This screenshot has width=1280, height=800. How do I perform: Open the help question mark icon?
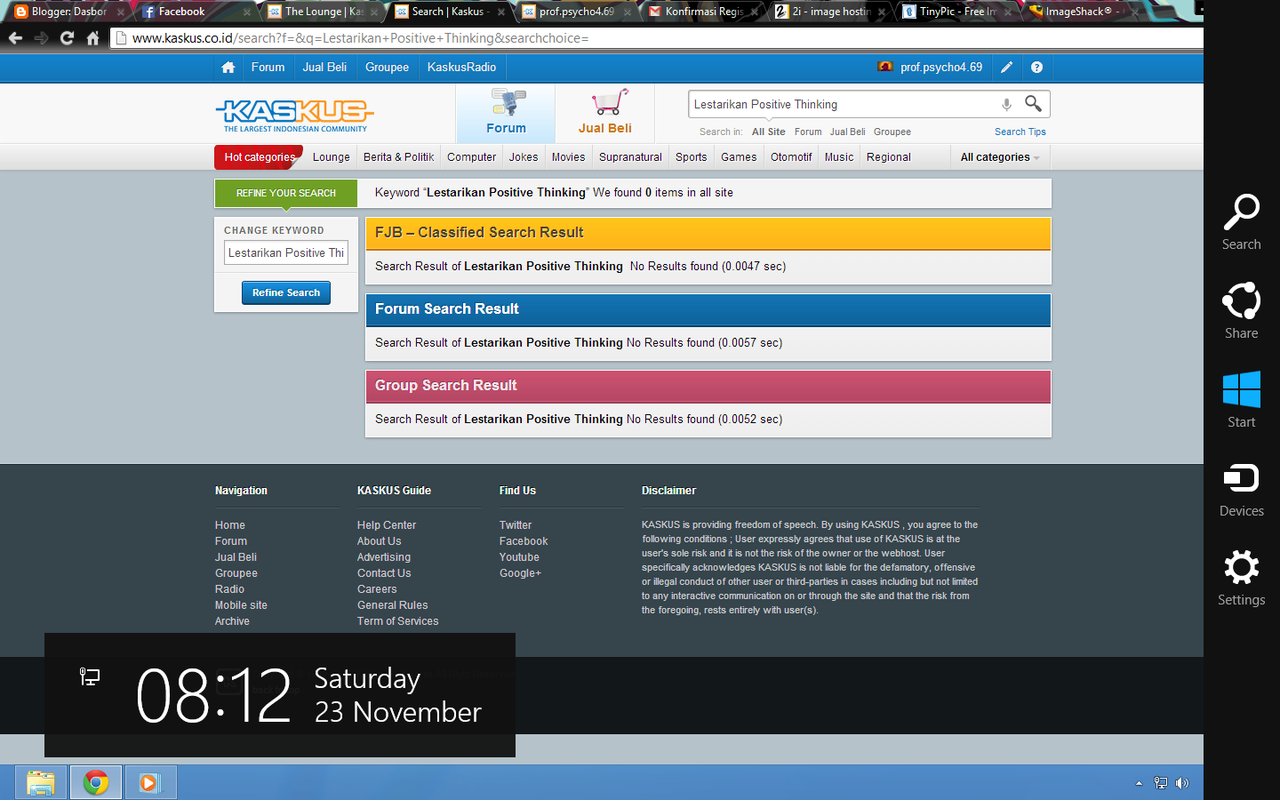tap(1037, 68)
